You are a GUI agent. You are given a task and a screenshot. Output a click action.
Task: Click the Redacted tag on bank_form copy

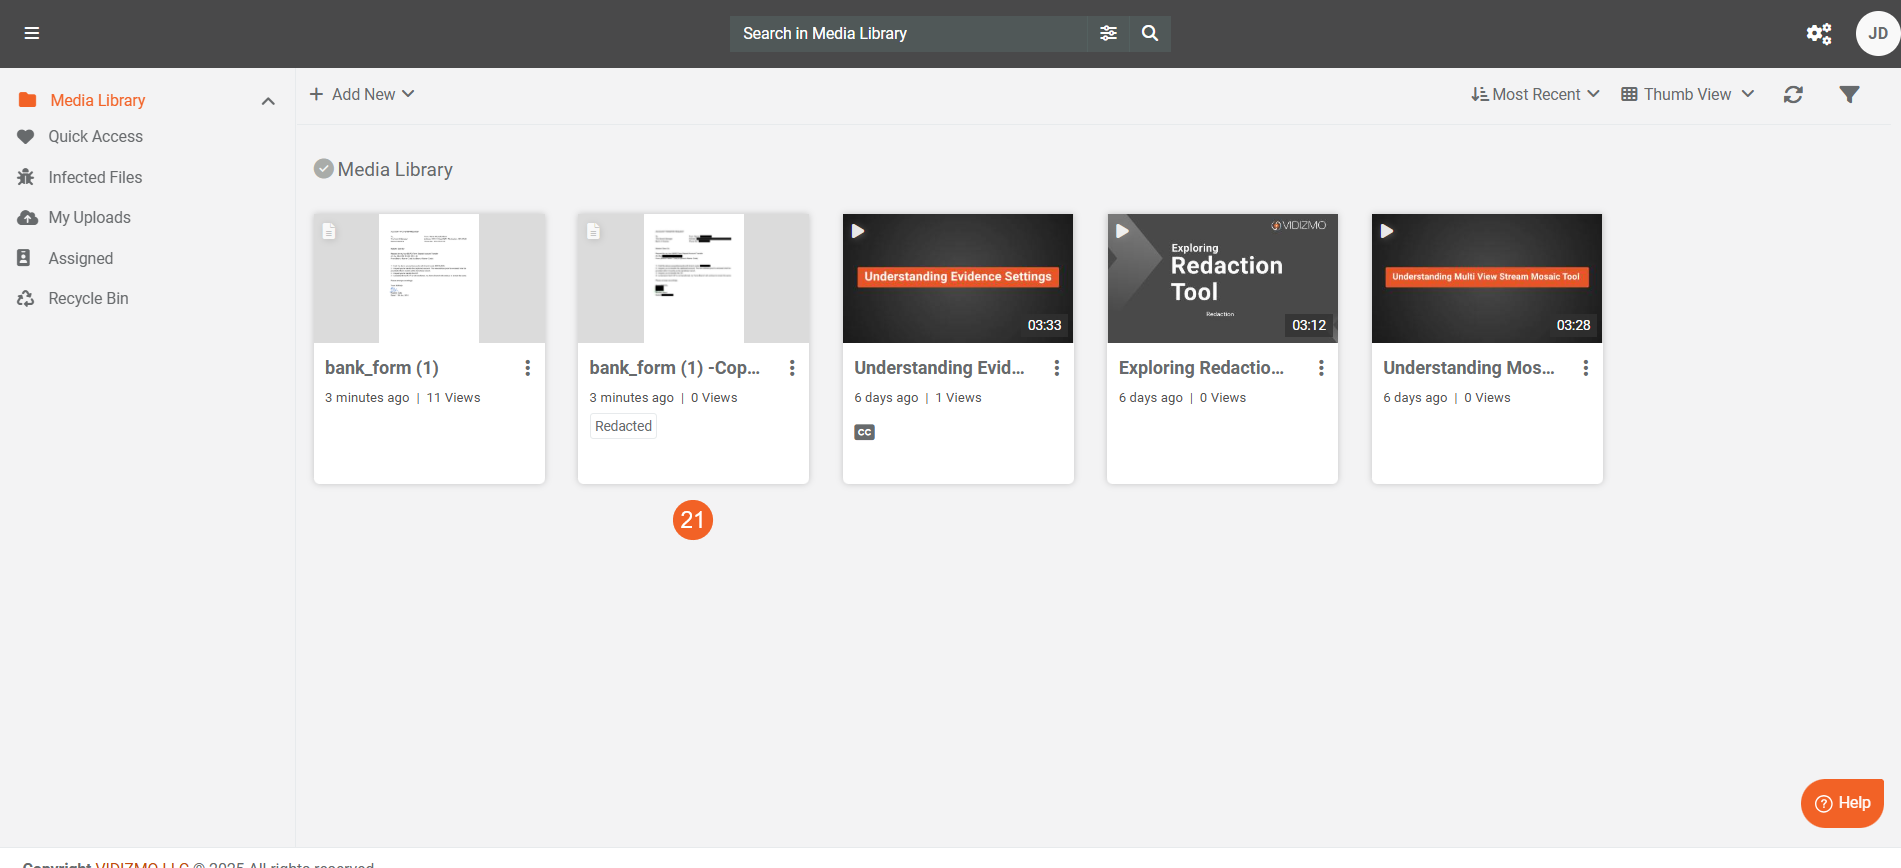click(x=623, y=426)
